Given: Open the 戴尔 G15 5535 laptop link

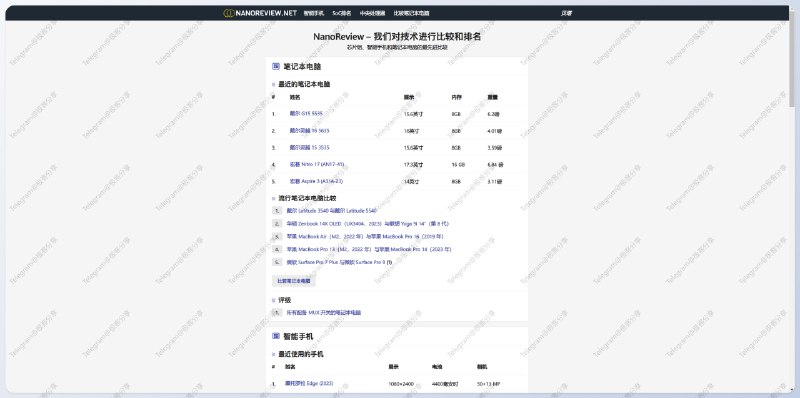Looking at the screenshot, I should coord(306,113).
